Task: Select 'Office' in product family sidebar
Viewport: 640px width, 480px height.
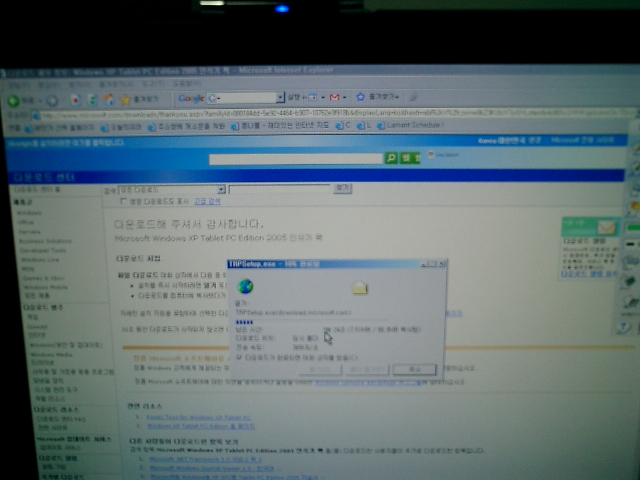Action: (25, 222)
